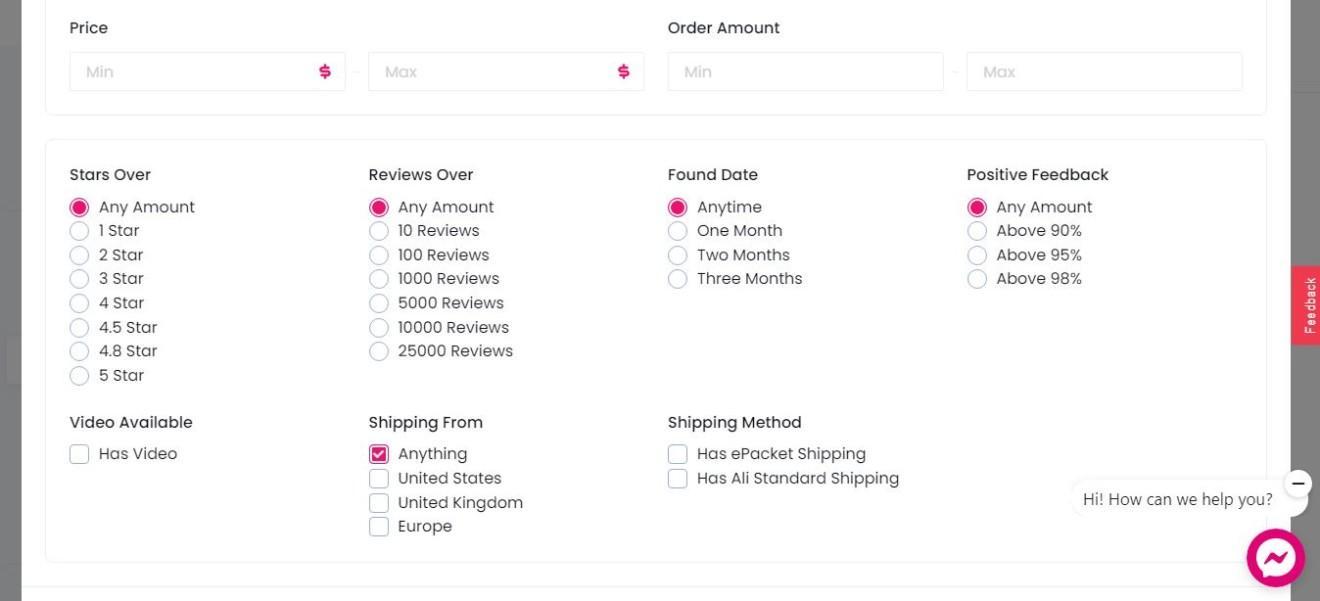Choose 1000 Reviews under Reviews Over
This screenshot has width=1320, height=601.
(x=379, y=279)
